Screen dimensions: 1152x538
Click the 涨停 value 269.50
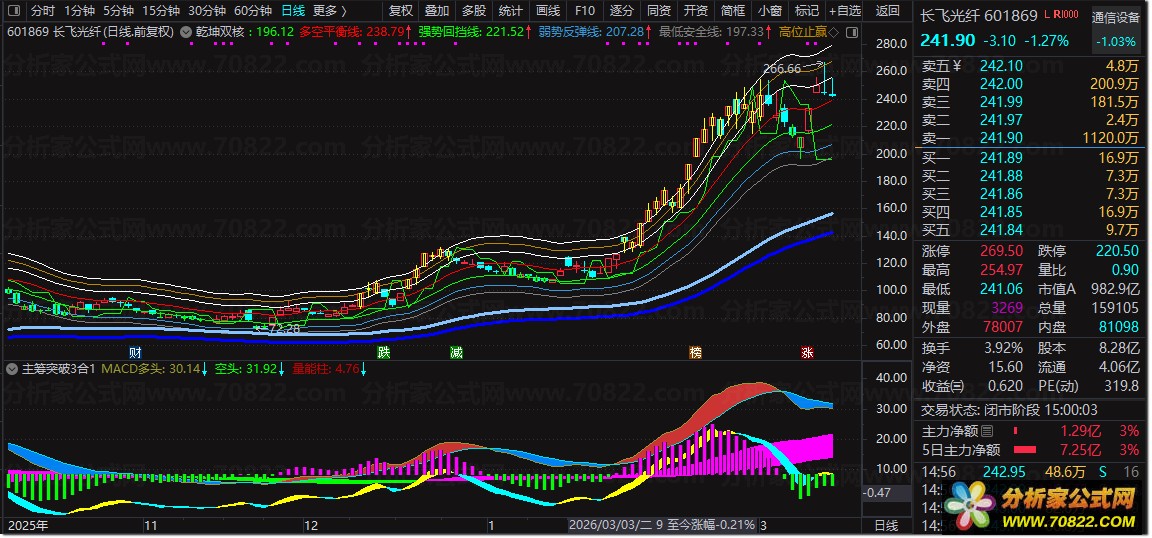[1002, 251]
